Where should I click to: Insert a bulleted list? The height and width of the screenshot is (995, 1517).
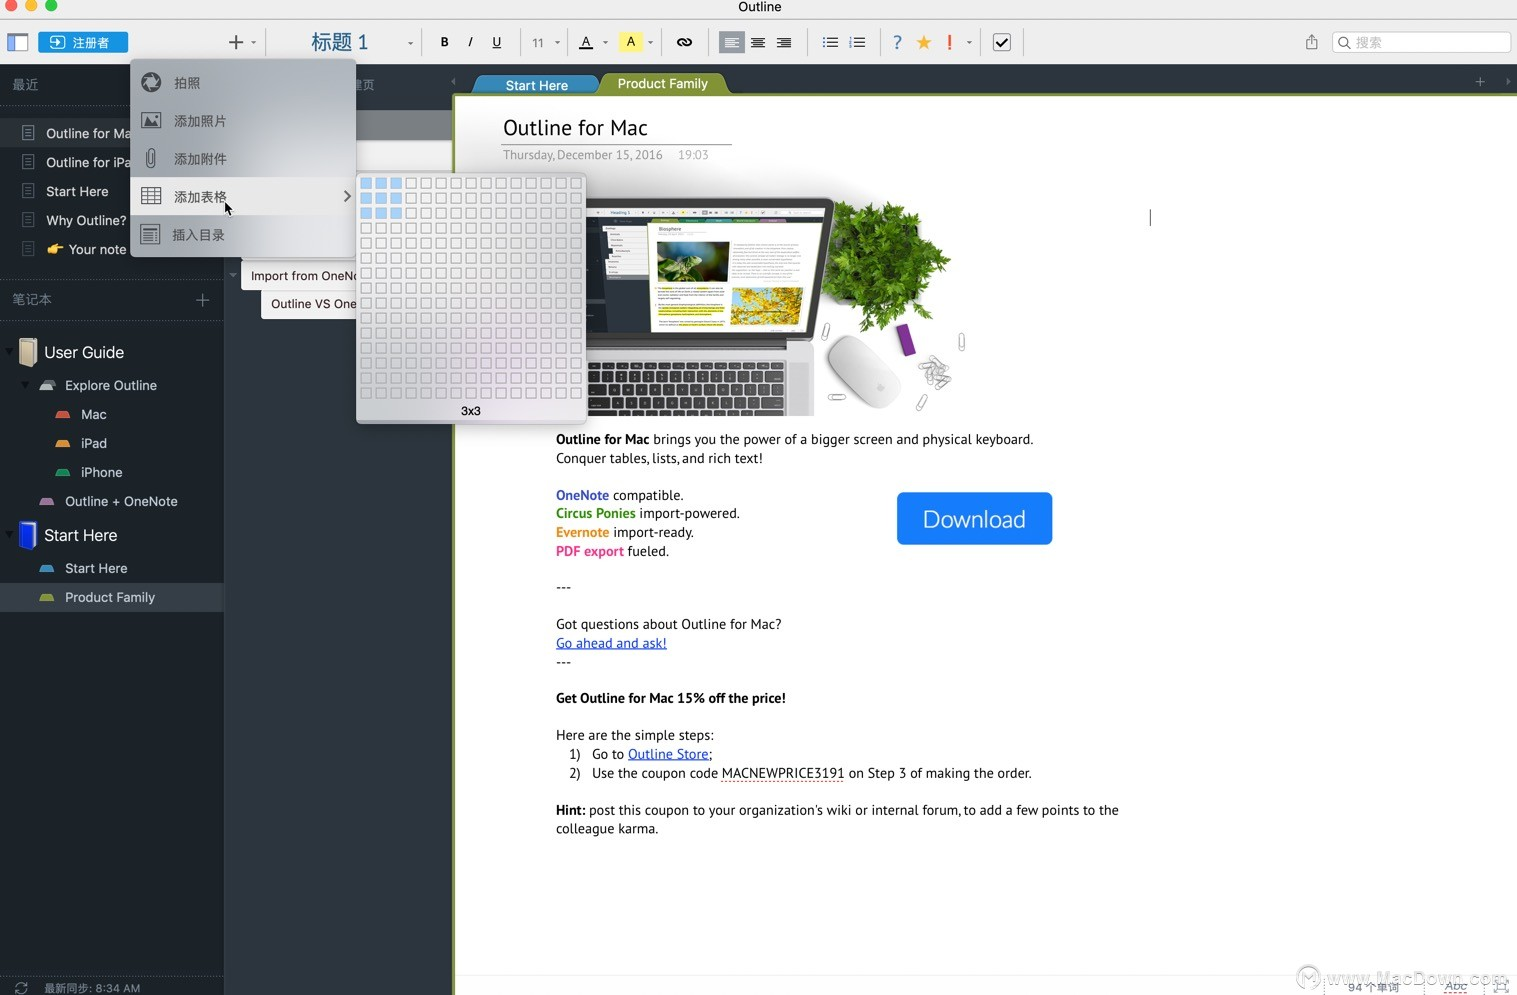point(830,42)
